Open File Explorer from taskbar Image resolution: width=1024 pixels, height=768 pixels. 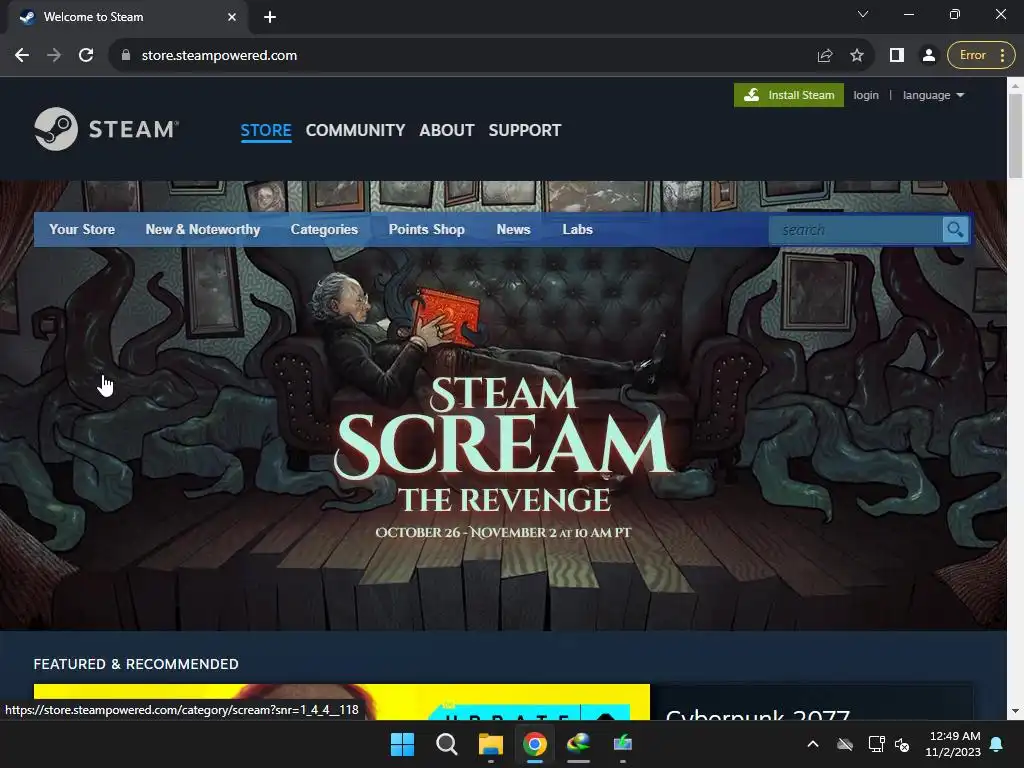490,744
